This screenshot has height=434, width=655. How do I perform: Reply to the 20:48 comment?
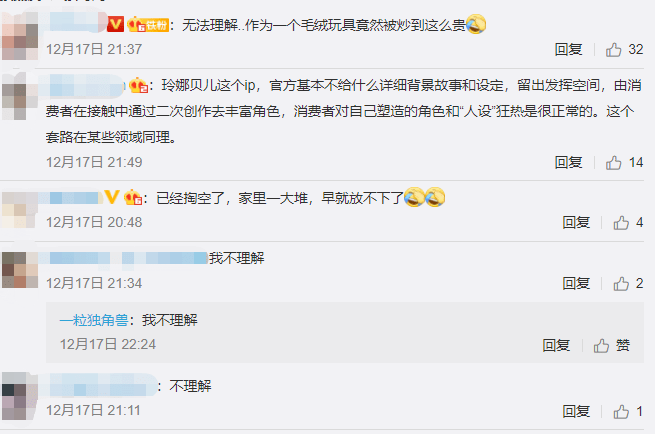pos(576,223)
